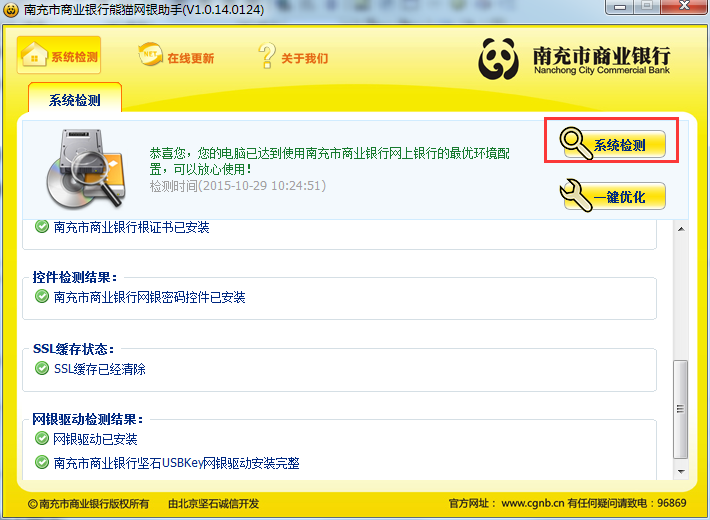Click the official website www.cgnb.cn
Screen dimensions: 710x520
(533, 503)
